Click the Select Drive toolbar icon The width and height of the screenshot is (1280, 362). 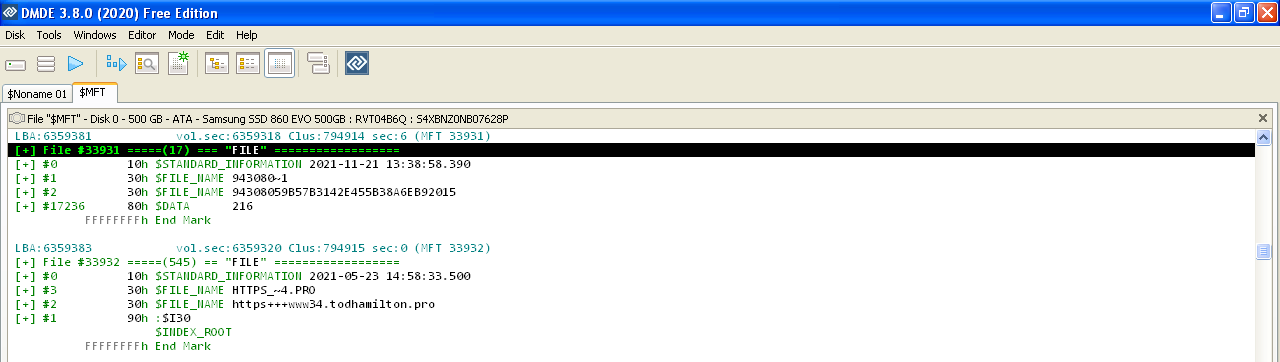tap(15, 64)
